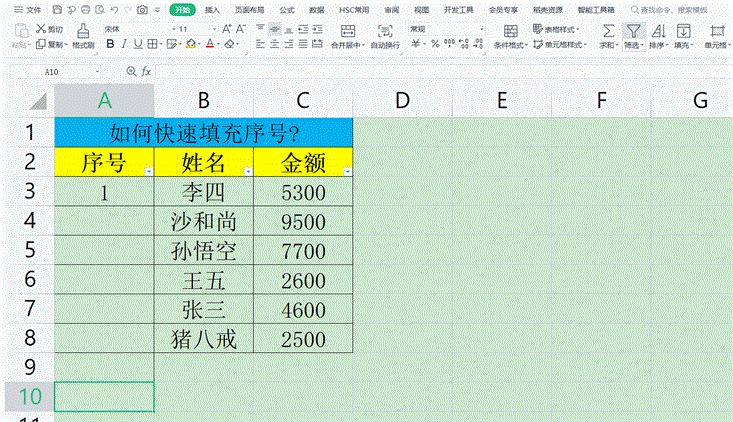Open the 页面布局 (Page Layout) tab
733x422 pixels.
click(x=249, y=9)
